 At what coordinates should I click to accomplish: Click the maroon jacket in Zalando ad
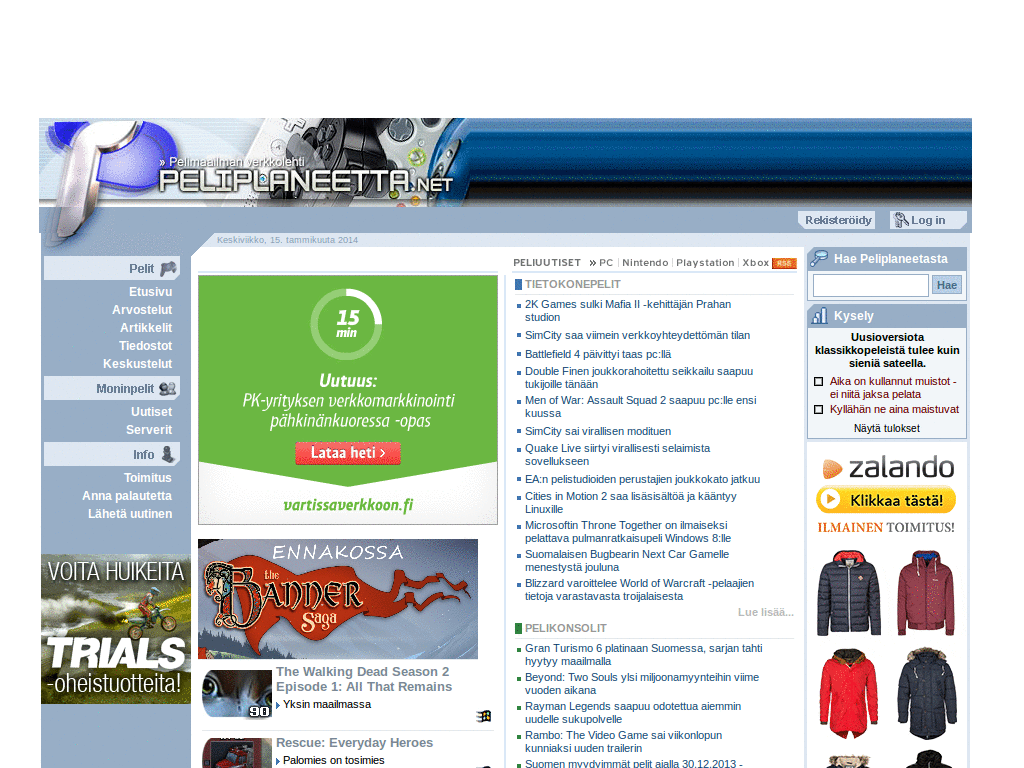pyautogui.click(x=926, y=592)
